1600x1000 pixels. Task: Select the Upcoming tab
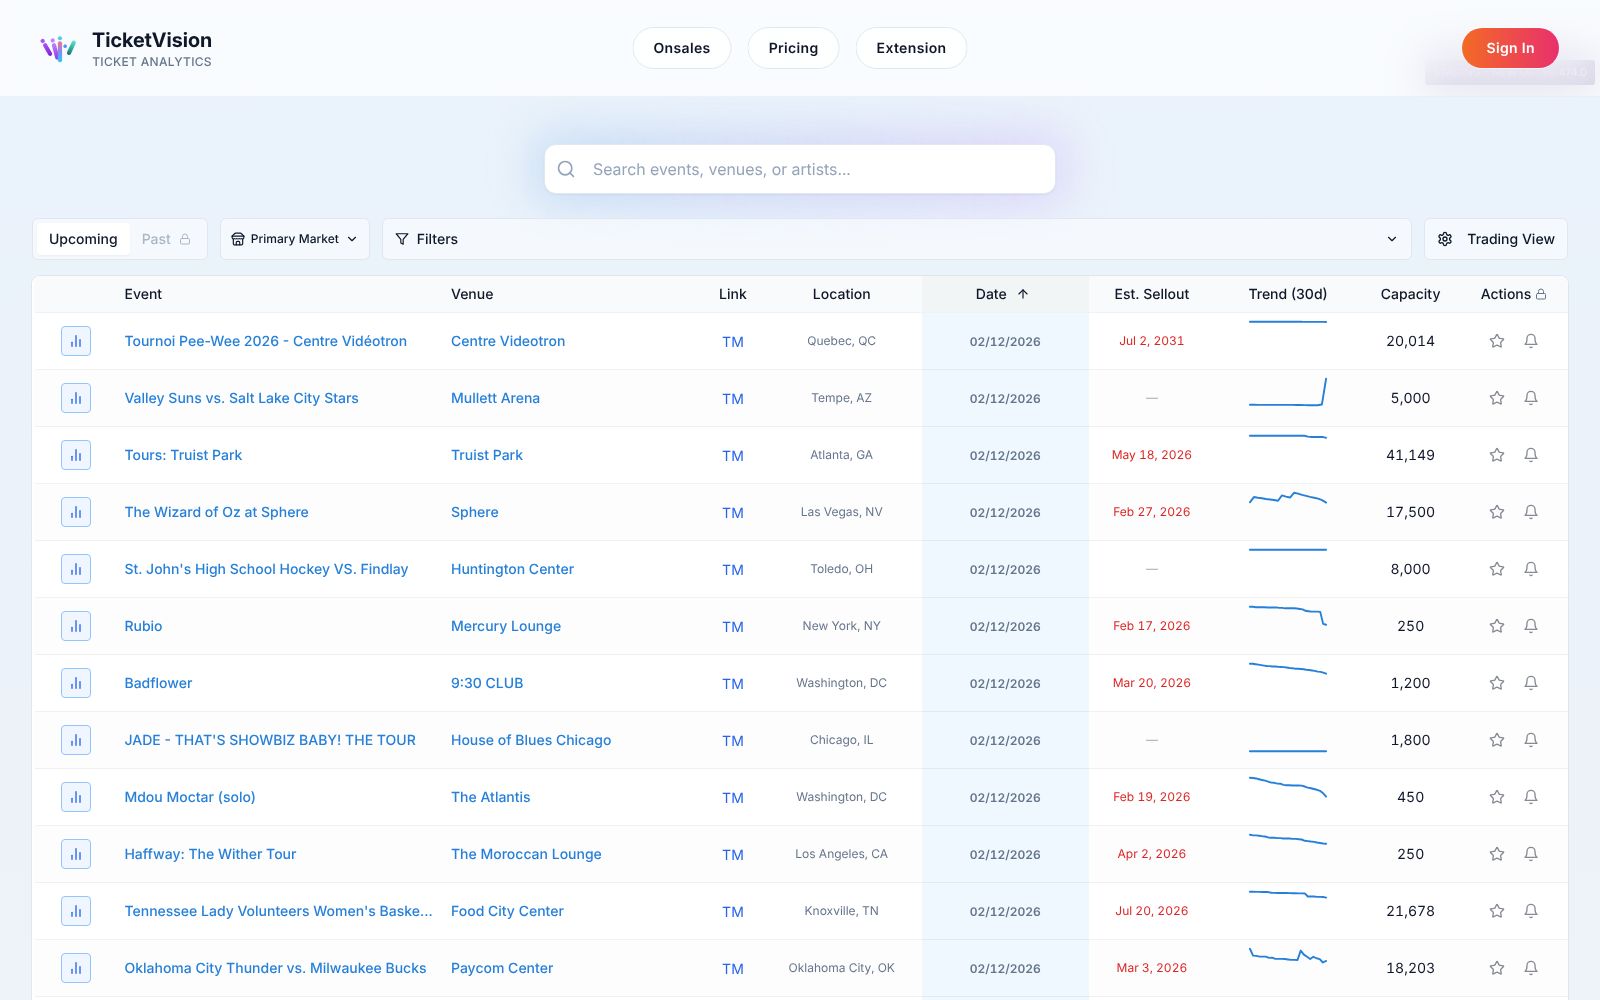(x=83, y=239)
